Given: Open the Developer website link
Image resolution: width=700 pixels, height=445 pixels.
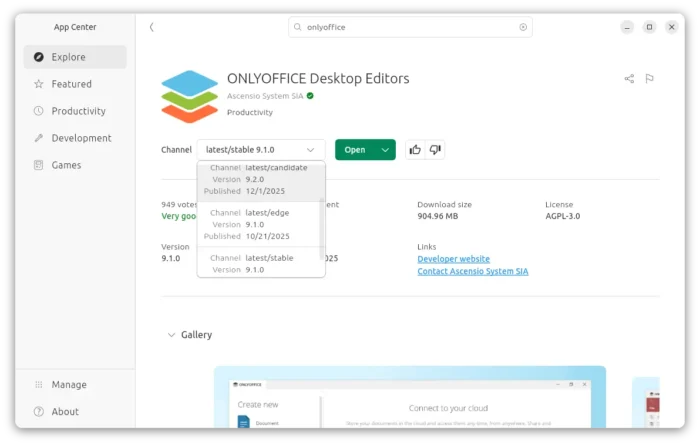Looking at the screenshot, I should coord(453,259).
